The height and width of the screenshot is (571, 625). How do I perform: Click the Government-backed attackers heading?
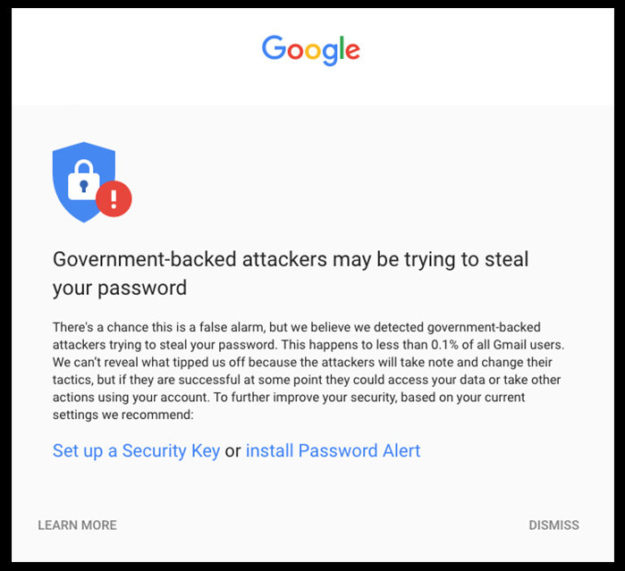coord(290,260)
